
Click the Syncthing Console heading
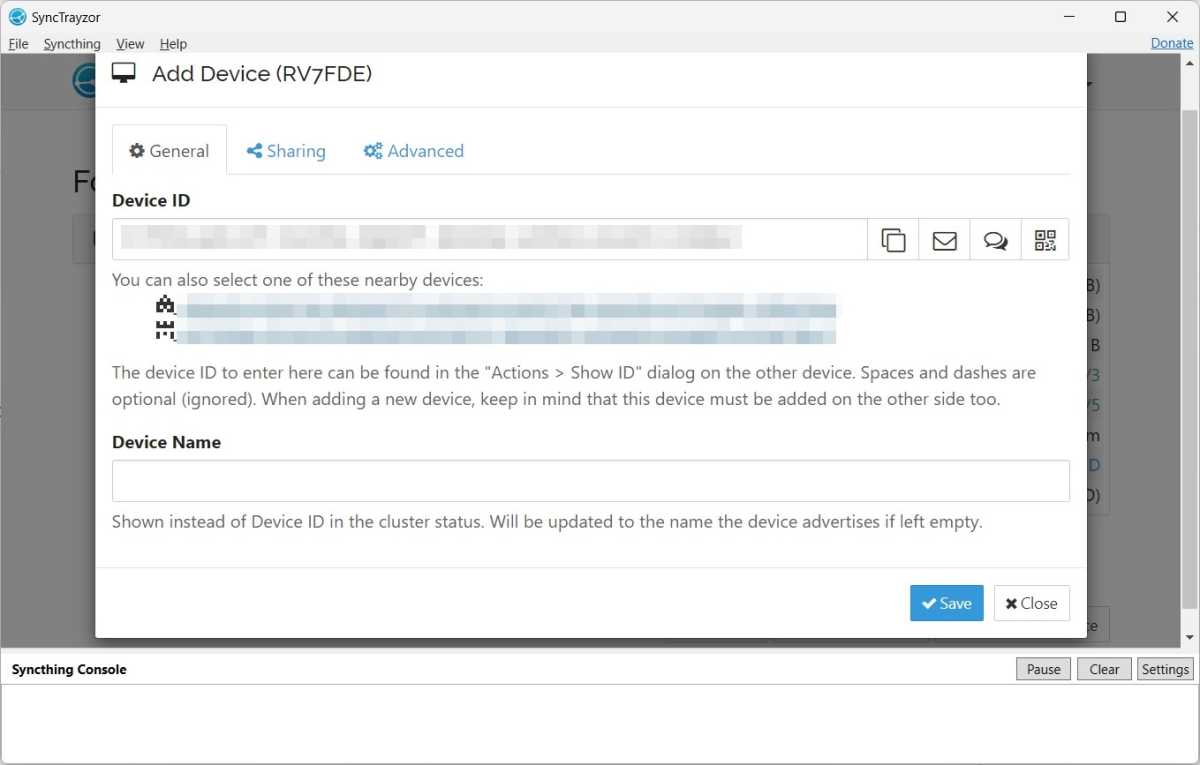click(69, 669)
